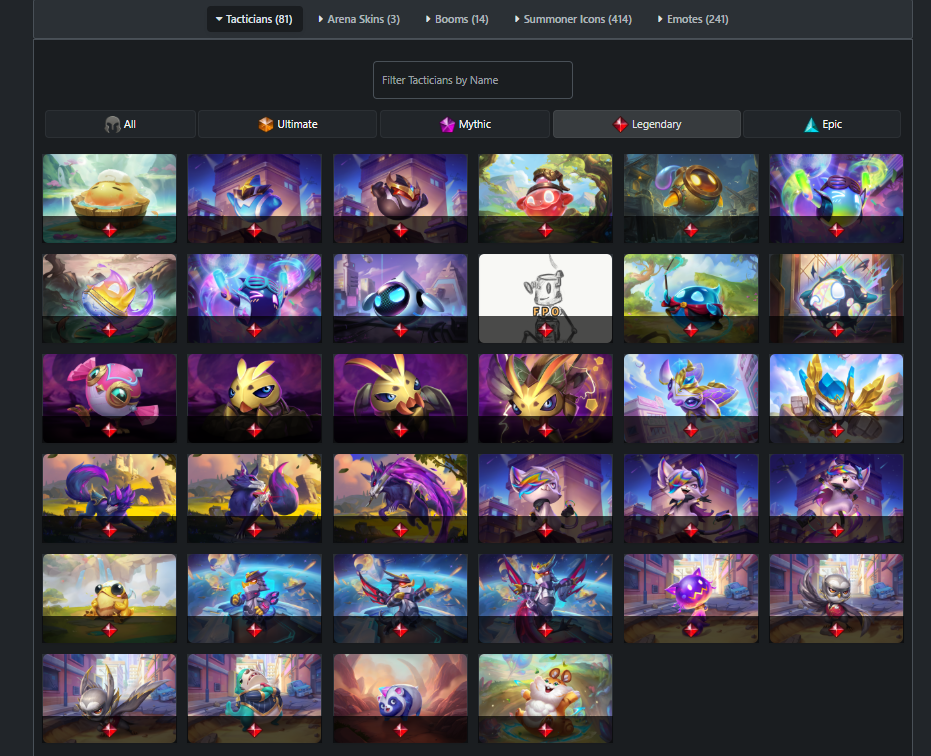
Task: Collapse the Tacticians (81) section
Action: [255, 19]
